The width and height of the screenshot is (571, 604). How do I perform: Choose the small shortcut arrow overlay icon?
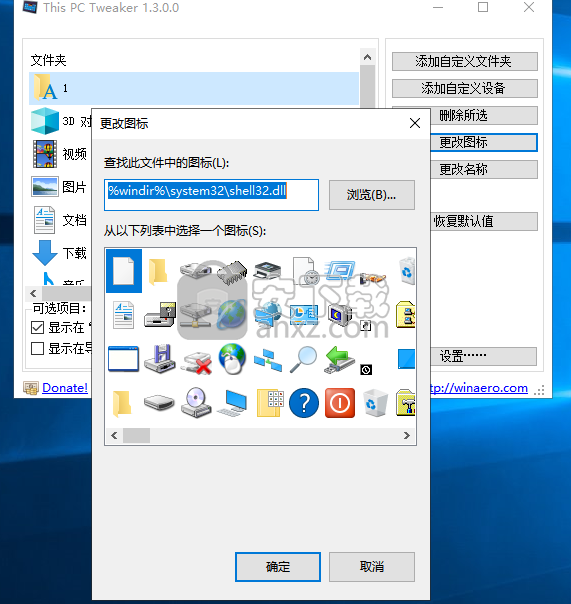[366, 325]
